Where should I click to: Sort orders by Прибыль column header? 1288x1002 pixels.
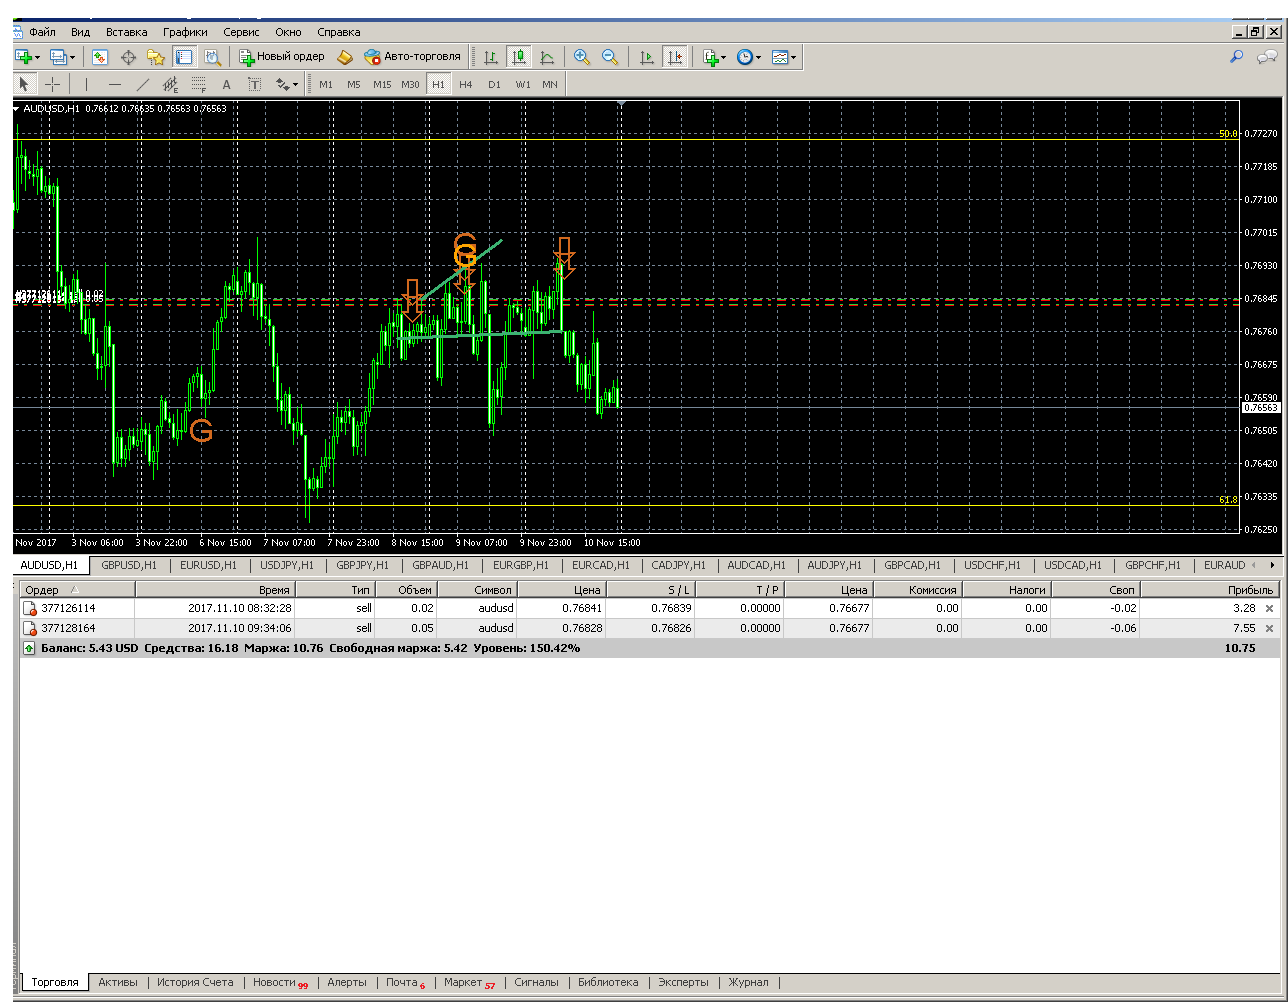pyautogui.click(x=1210, y=590)
